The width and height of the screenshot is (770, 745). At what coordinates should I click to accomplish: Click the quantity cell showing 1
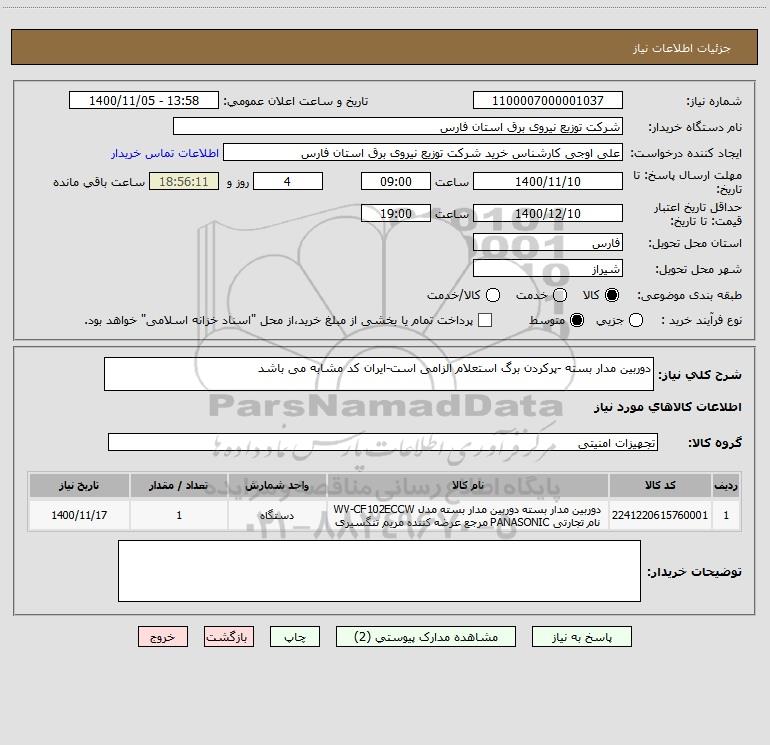pyautogui.click(x=179, y=515)
